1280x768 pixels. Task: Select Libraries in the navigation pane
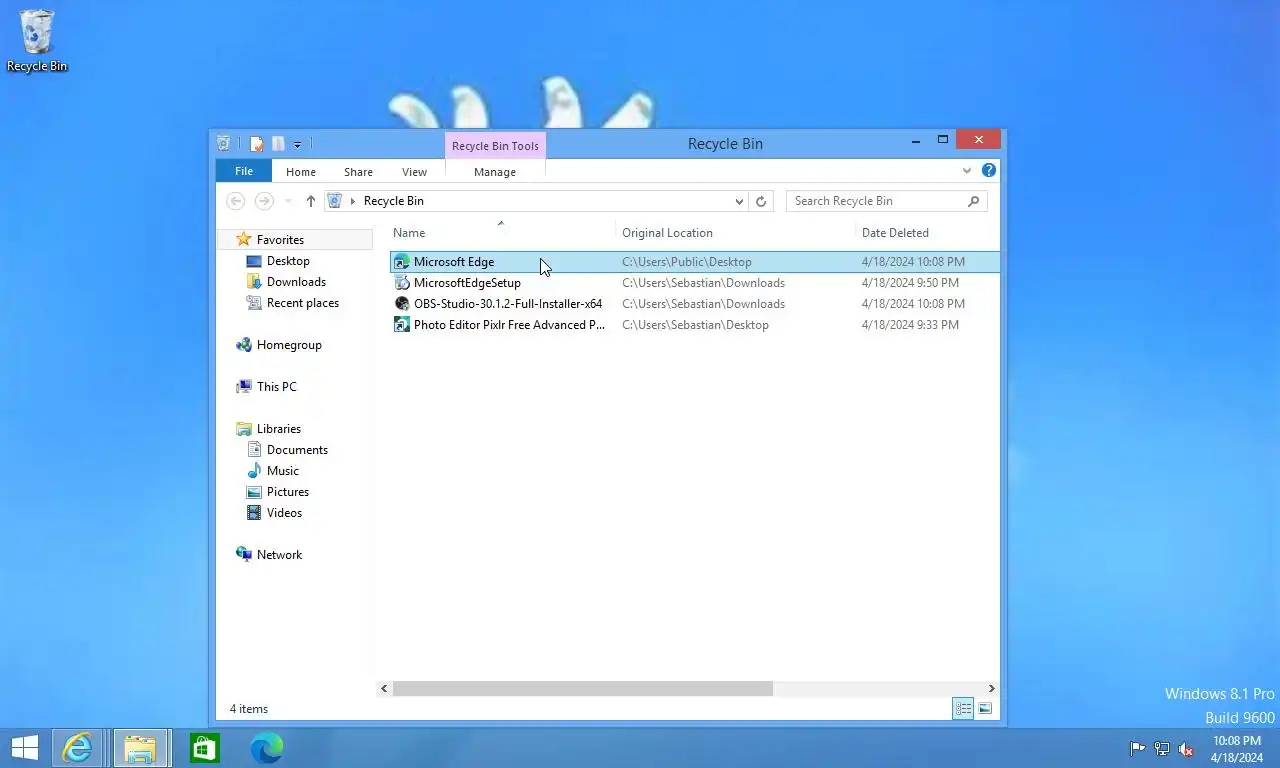pyautogui.click(x=278, y=429)
